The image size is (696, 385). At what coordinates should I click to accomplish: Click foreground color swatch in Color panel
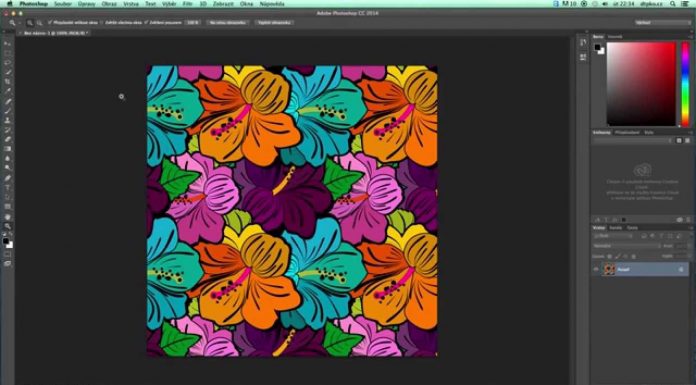coord(597,47)
